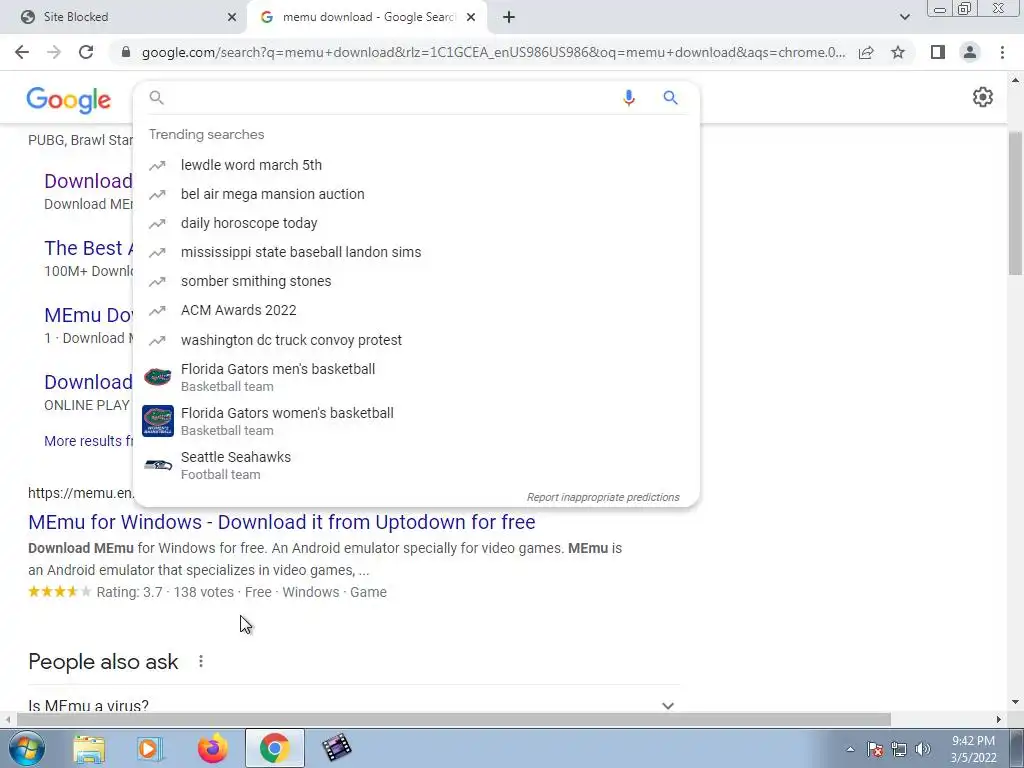Open Chrome side panel icon
The height and width of the screenshot is (768, 1024).
tap(938, 52)
